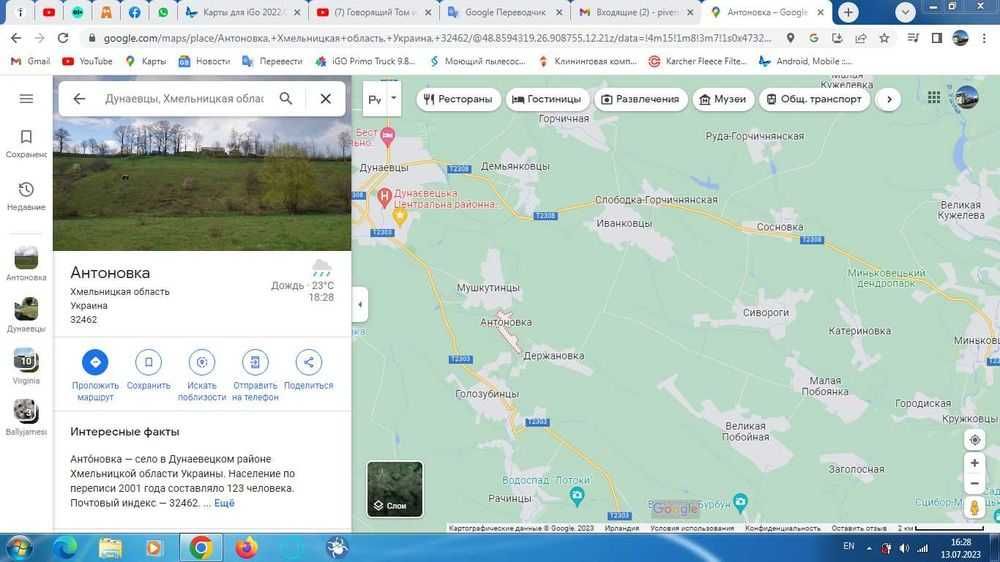Viewport: 1000px width, 562px height.
Task: Filter by Рестораны chip
Action: (459, 99)
